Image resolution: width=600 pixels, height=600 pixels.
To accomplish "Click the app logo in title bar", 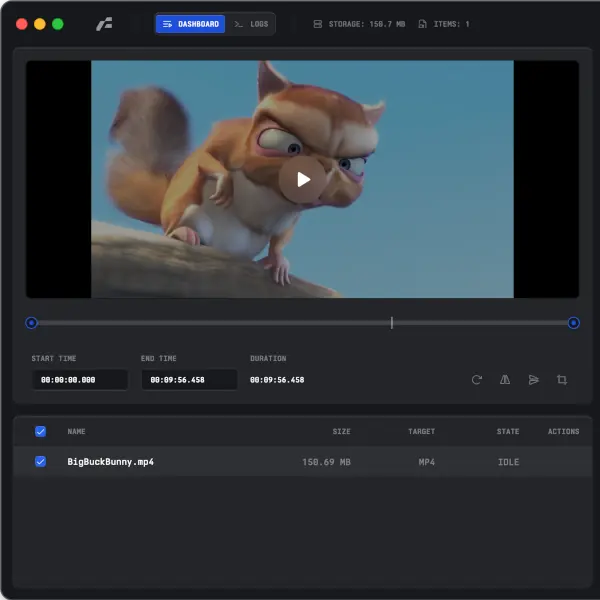I will tap(104, 24).
